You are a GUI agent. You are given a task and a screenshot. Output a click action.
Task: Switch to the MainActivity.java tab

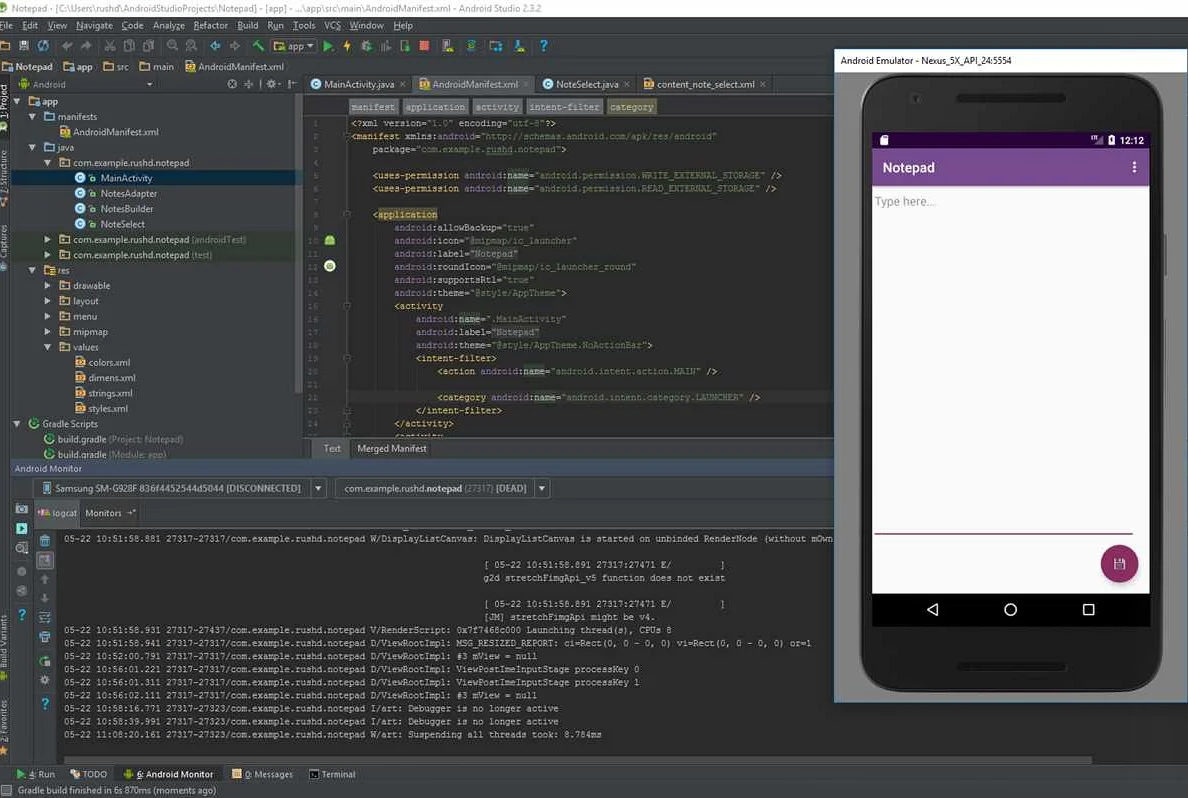click(358, 84)
